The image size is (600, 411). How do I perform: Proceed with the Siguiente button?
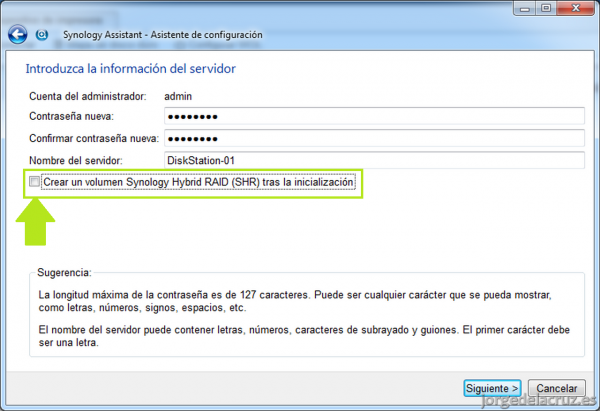coord(492,388)
